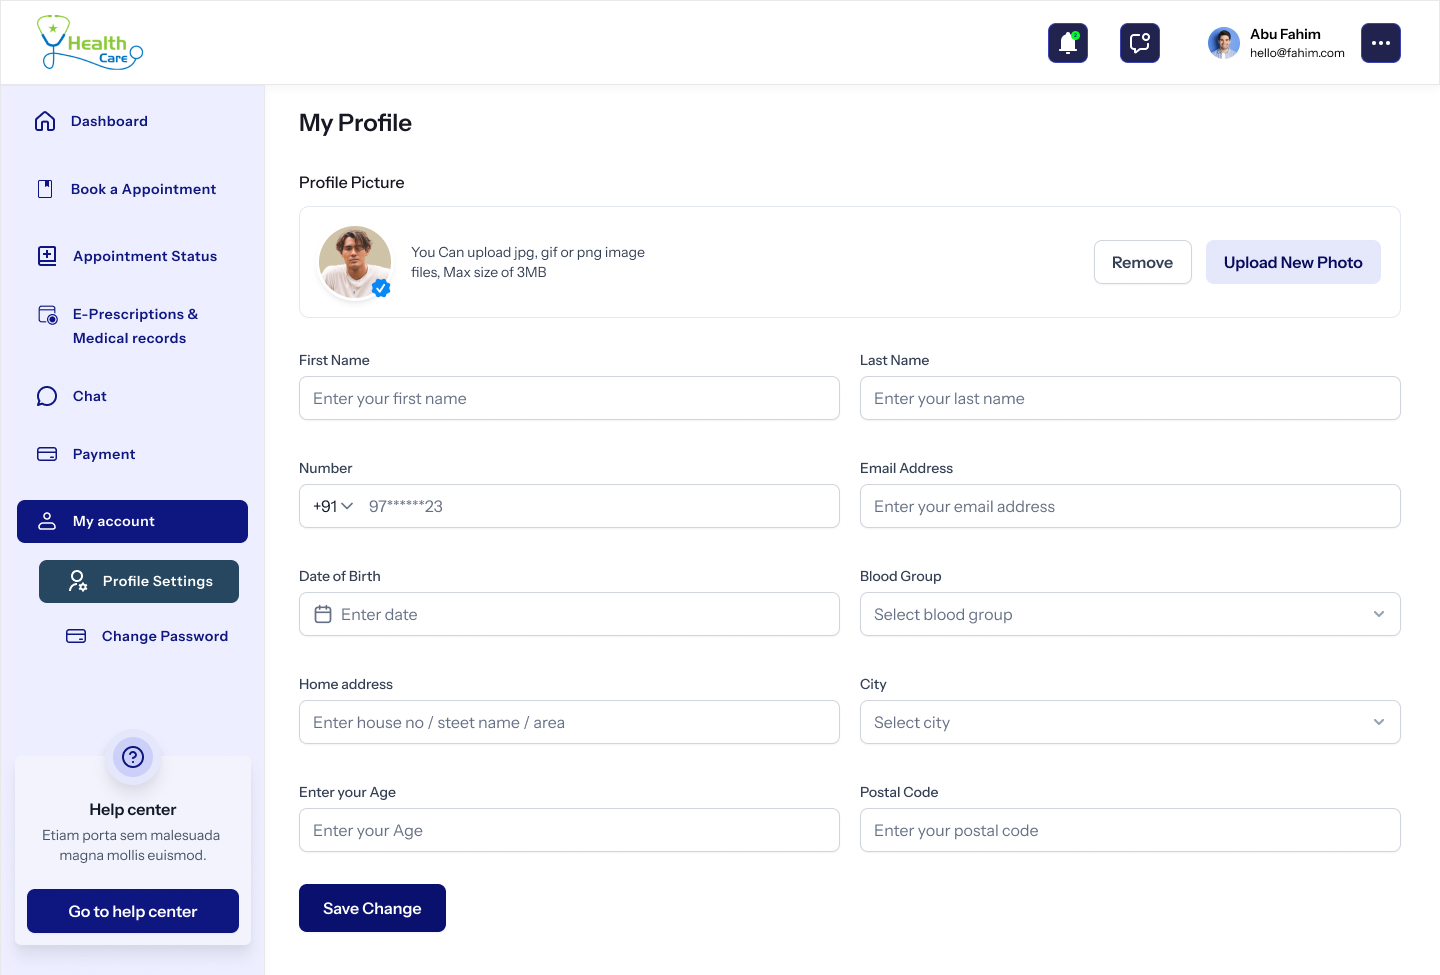
Task: Focus the Last Name input field
Action: 1130,398
